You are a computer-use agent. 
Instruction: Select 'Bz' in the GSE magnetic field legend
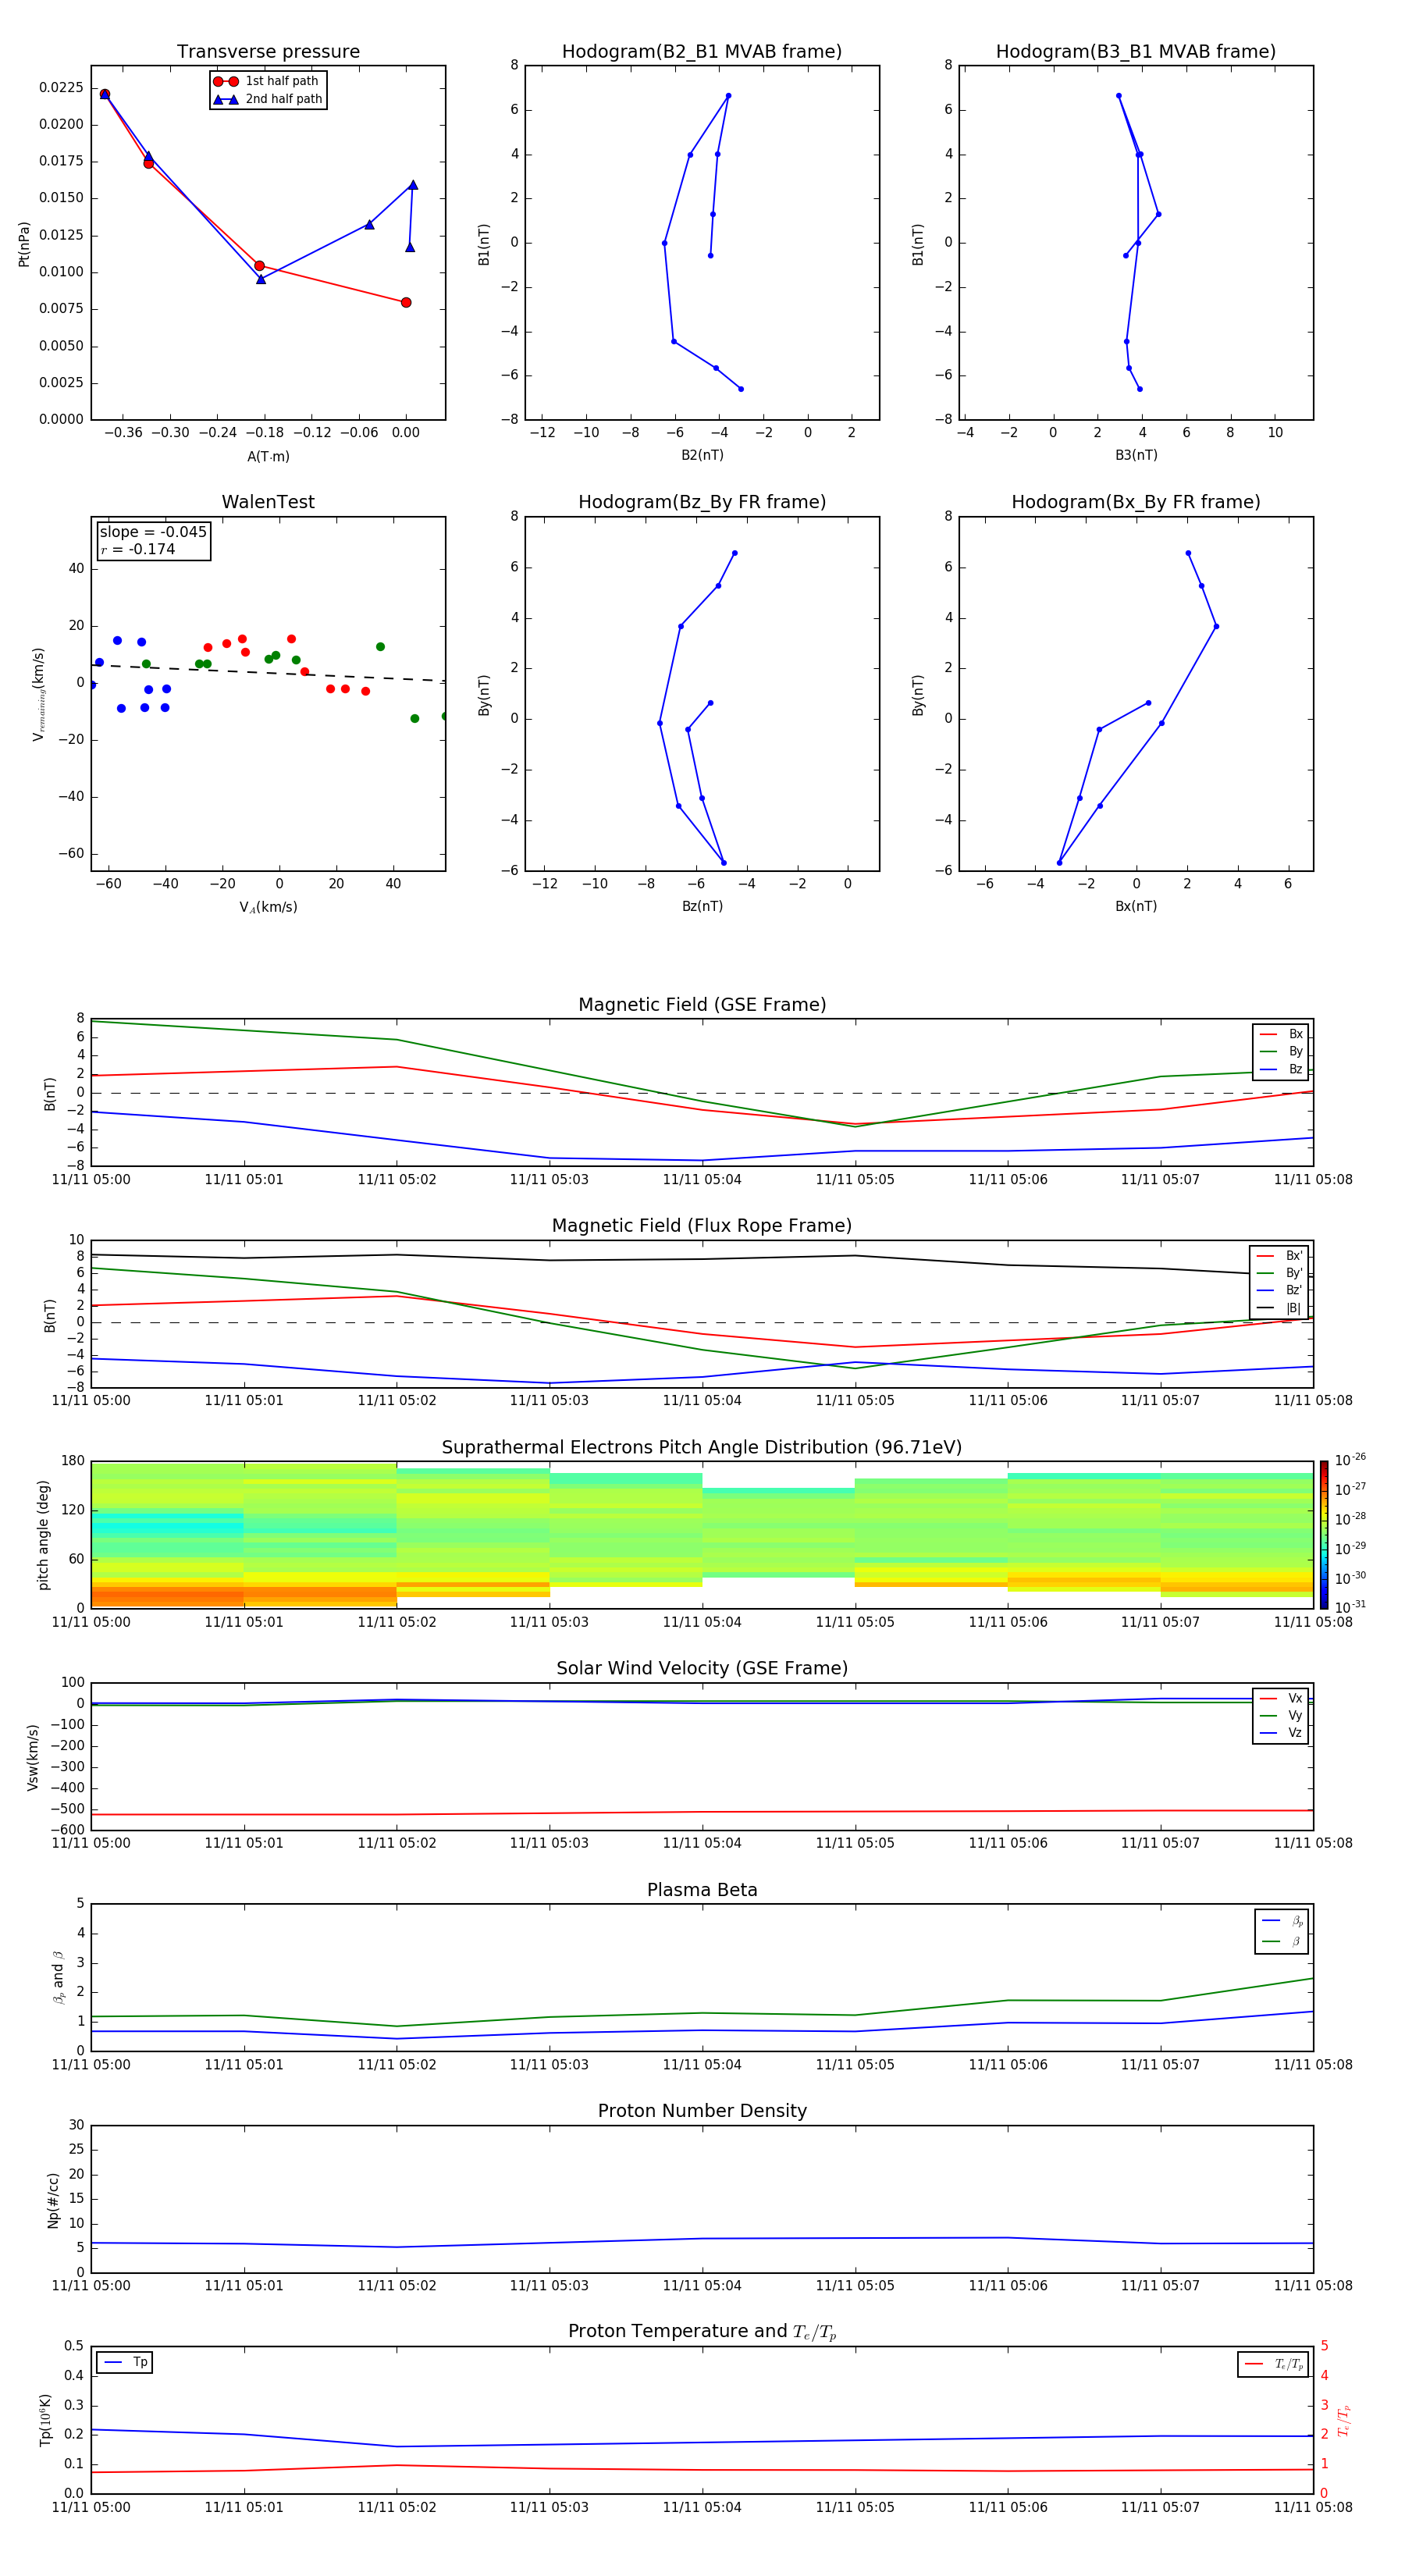(x=1281, y=1069)
